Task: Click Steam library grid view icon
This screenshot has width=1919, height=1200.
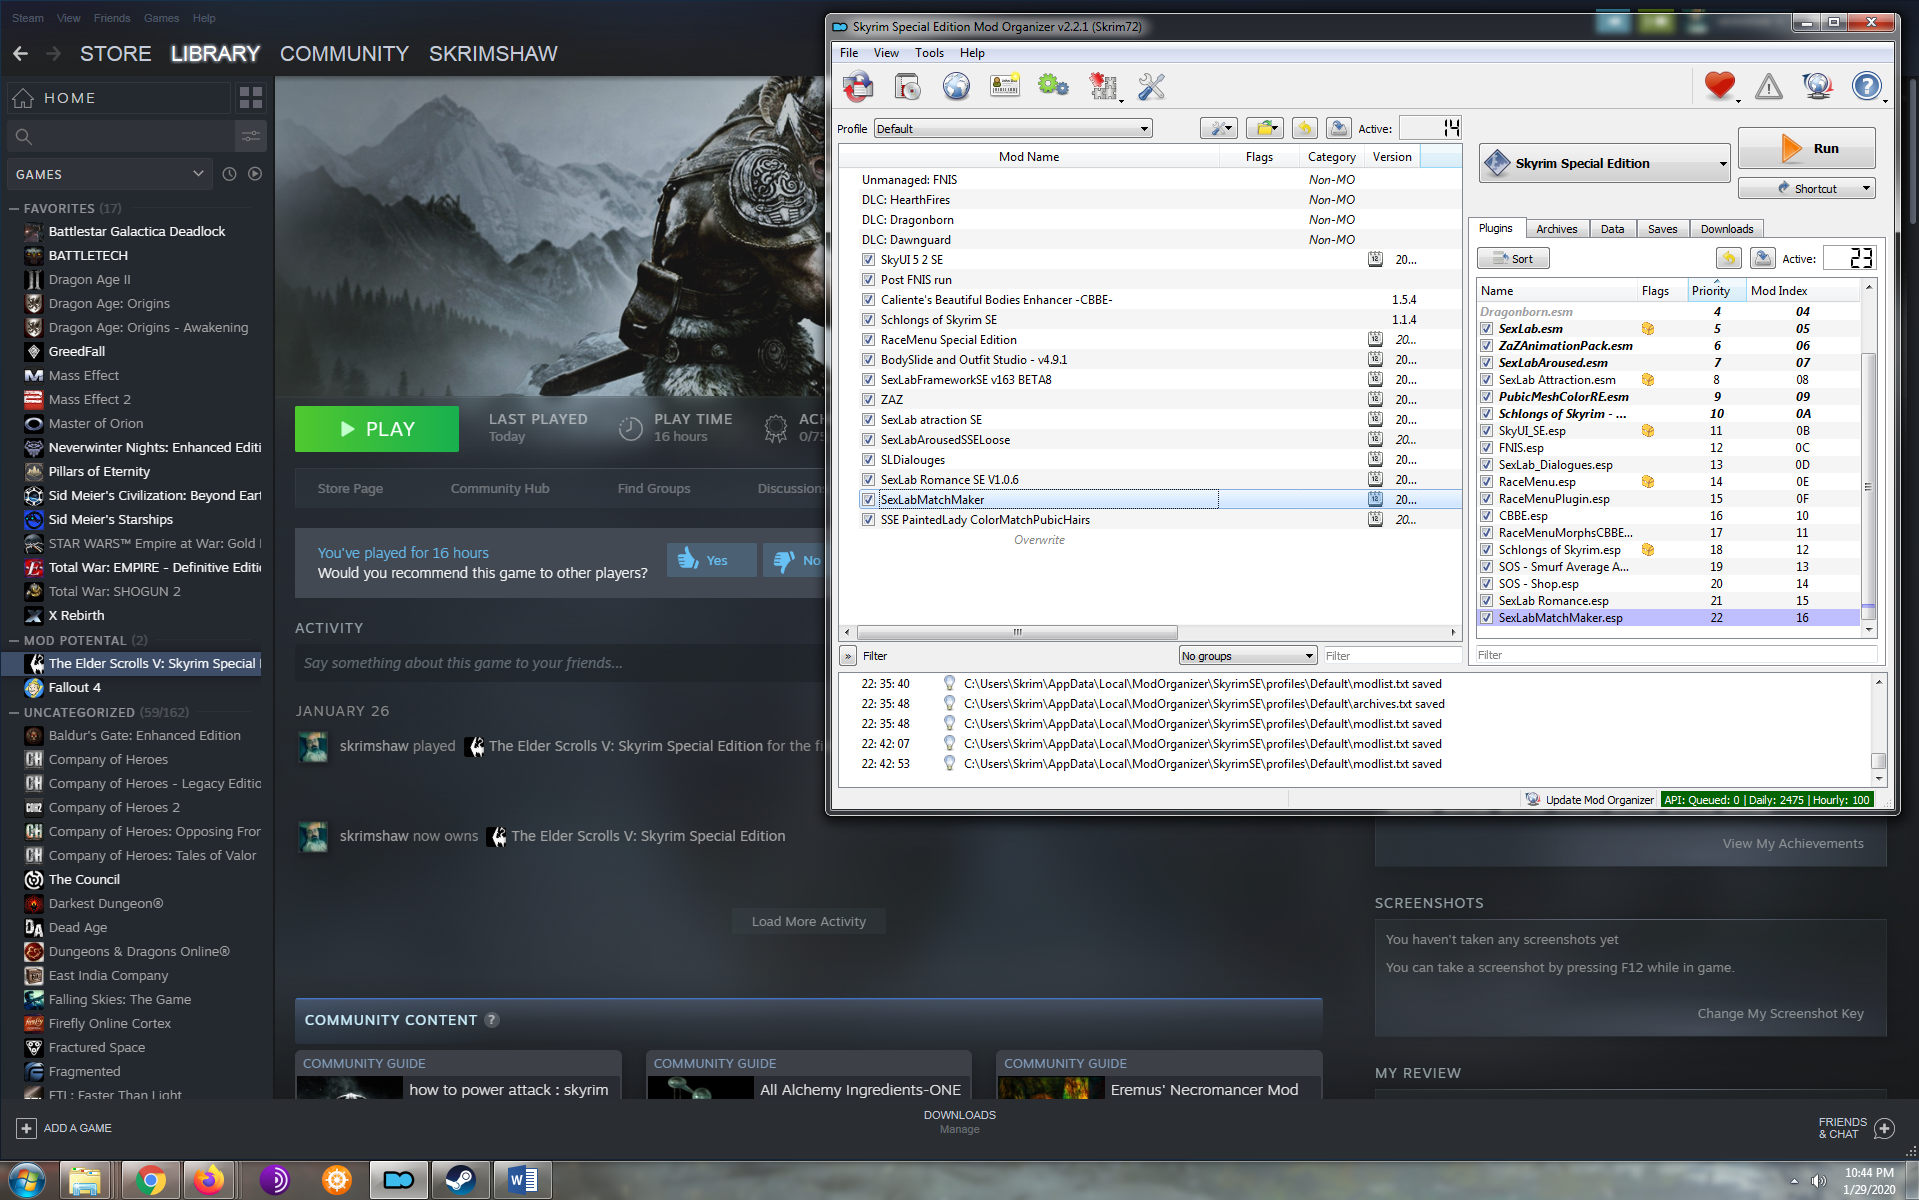Action: pyautogui.click(x=251, y=98)
